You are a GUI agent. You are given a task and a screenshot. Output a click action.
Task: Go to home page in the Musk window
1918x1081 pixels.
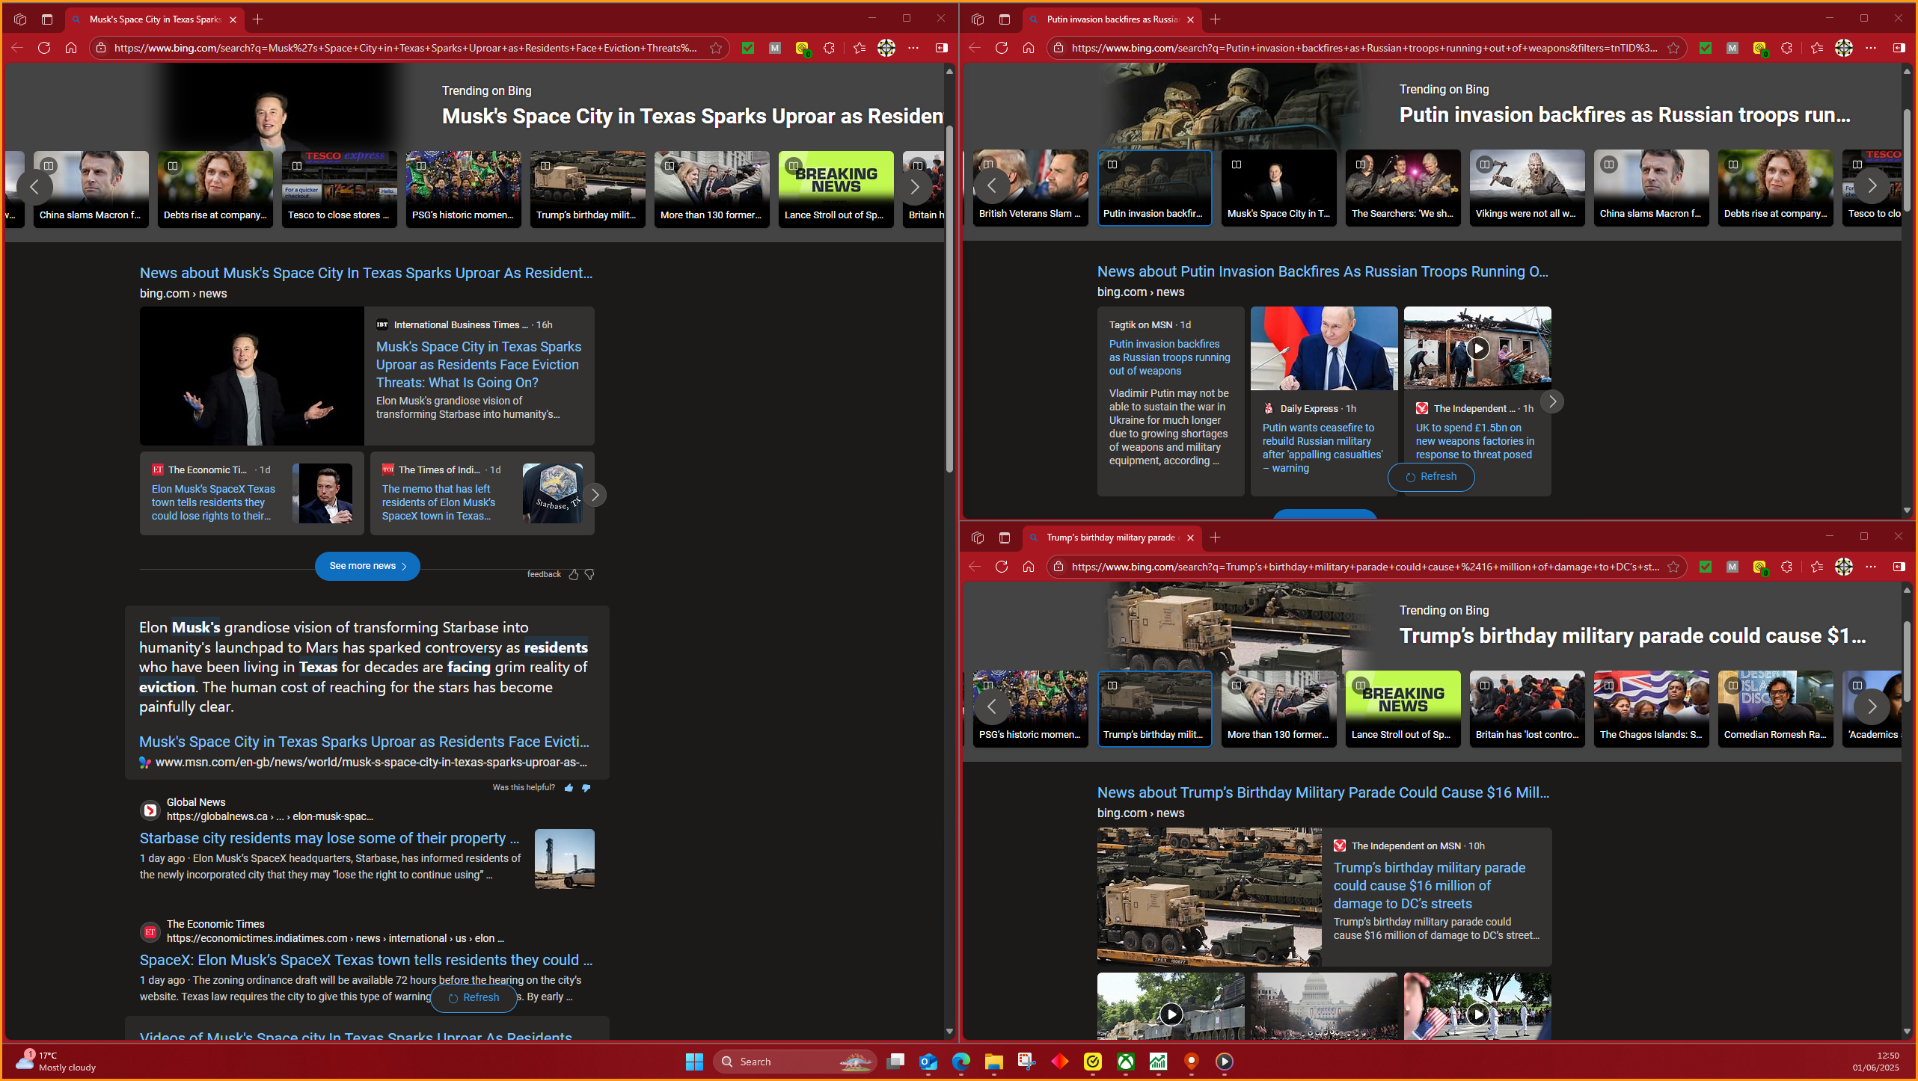tap(71, 48)
